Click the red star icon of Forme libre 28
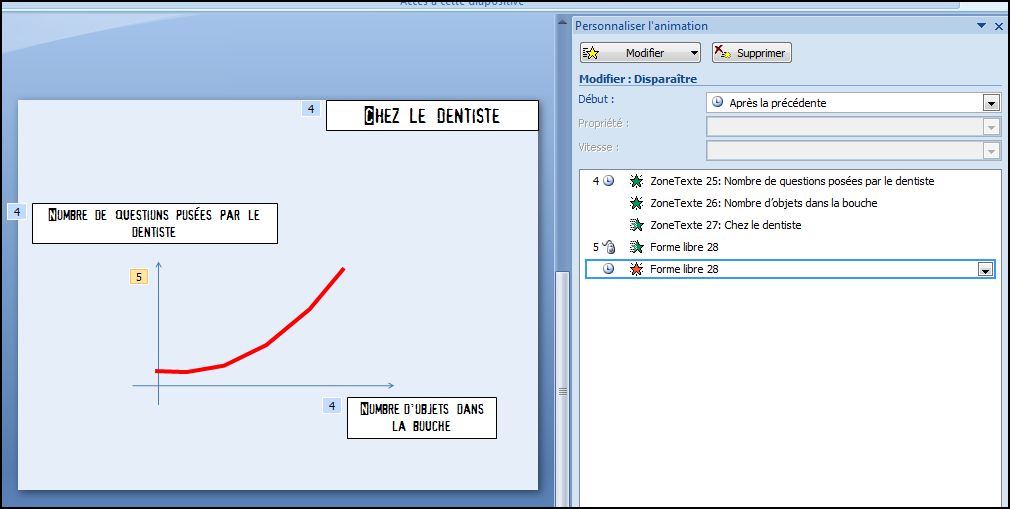Image resolution: width=1010 pixels, height=509 pixels. tap(636, 269)
